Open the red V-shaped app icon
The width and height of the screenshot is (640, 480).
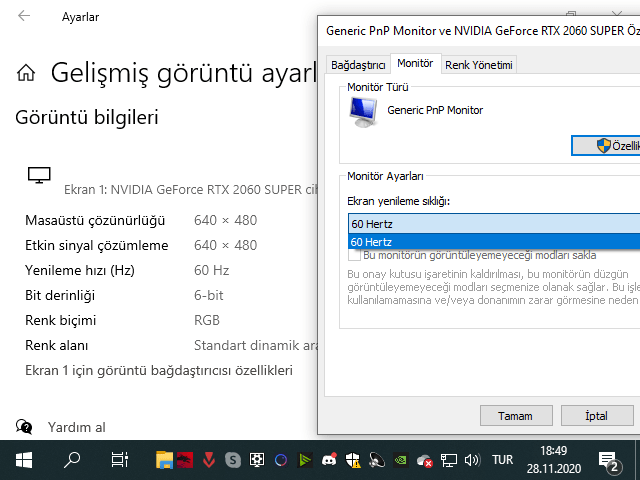[209, 460]
